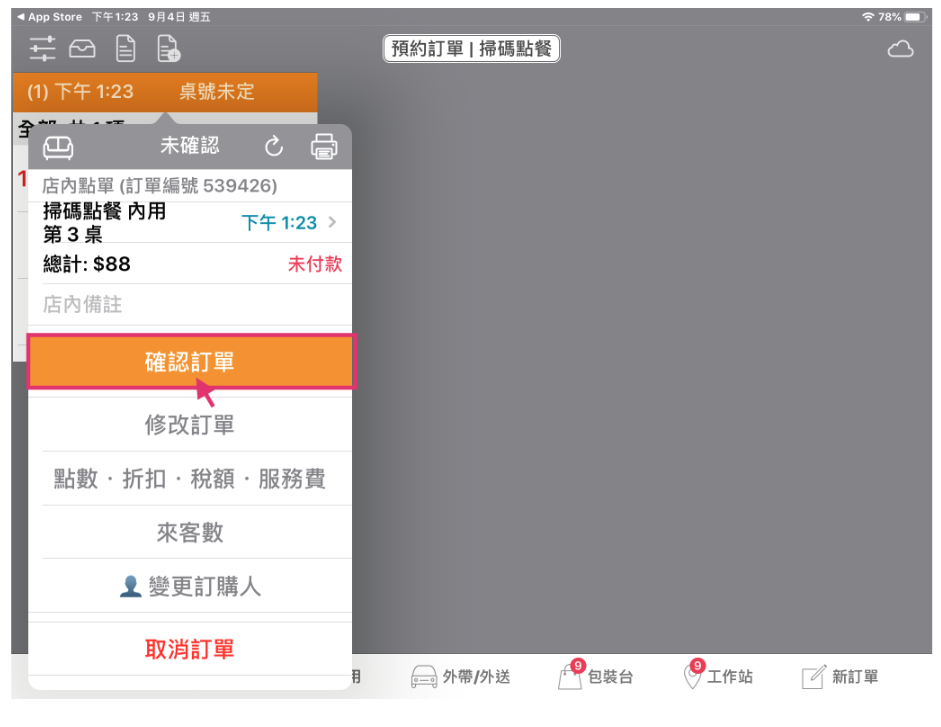Screen dimensions: 941x727
Task: Click the inbox tray icon
Action: pyautogui.click(x=82, y=48)
